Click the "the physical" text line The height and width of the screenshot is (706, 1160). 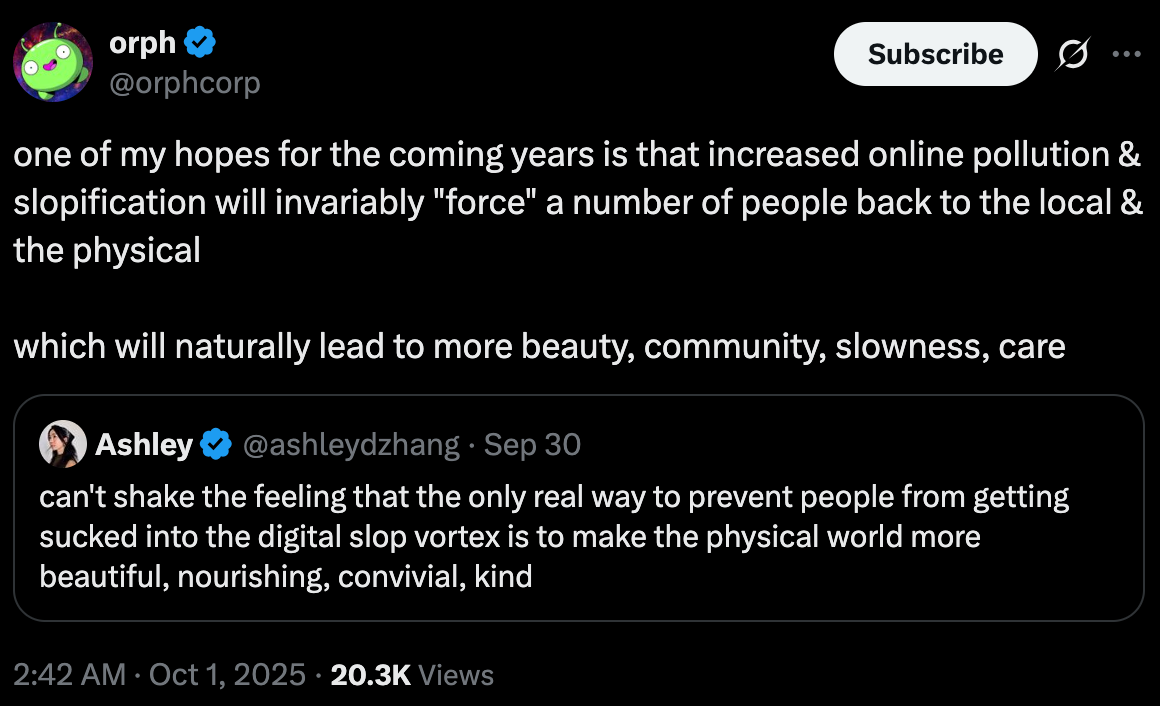pos(107,249)
